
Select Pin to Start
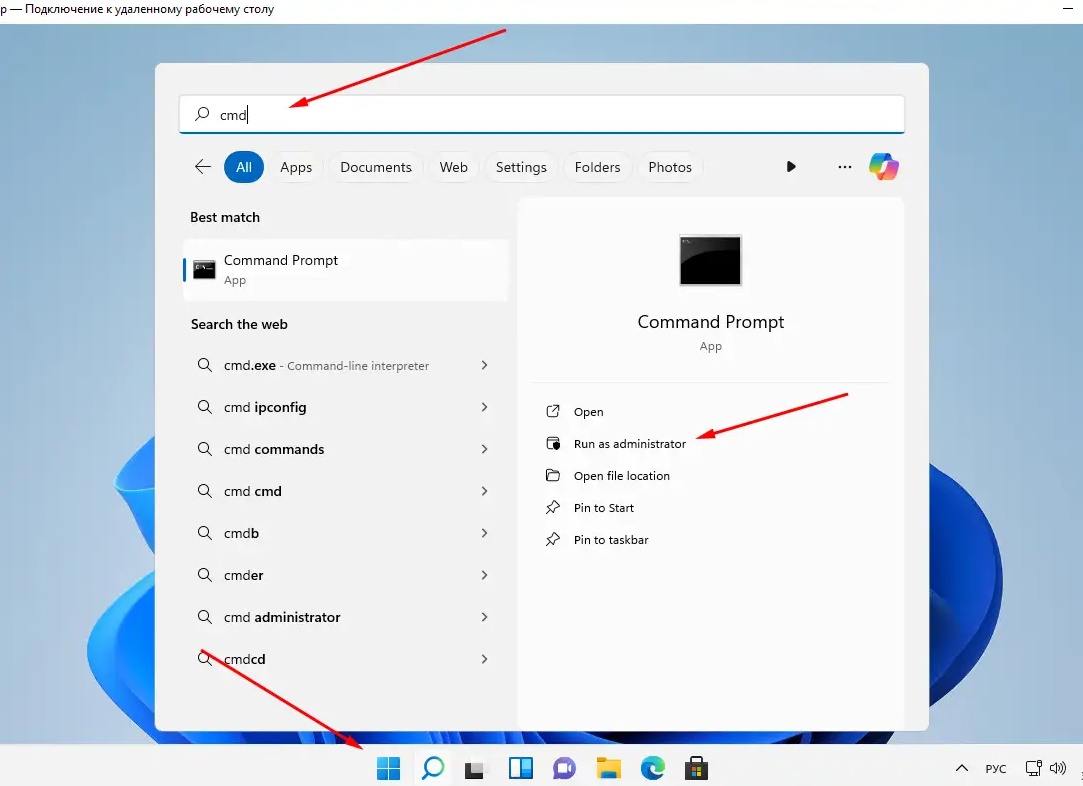(x=604, y=508)
